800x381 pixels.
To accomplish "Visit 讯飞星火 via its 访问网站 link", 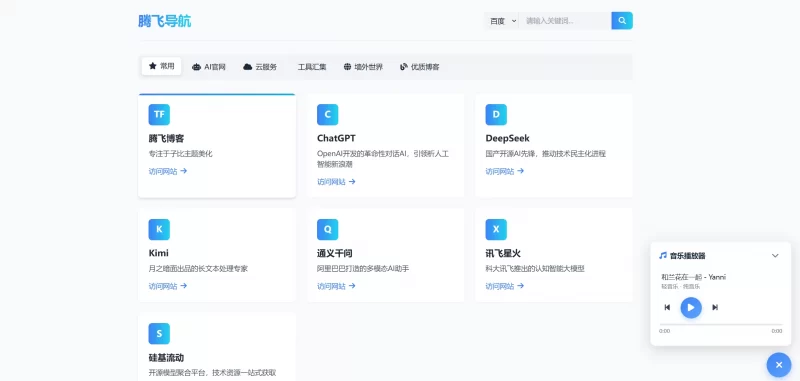I will (x=505, y=286).
